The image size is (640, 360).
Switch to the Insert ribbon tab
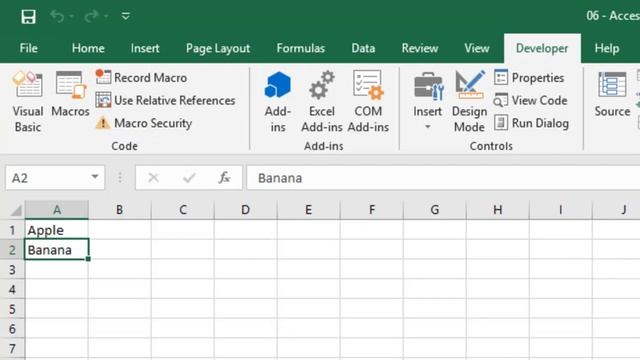pyautogui.click(x=145, y=48)
